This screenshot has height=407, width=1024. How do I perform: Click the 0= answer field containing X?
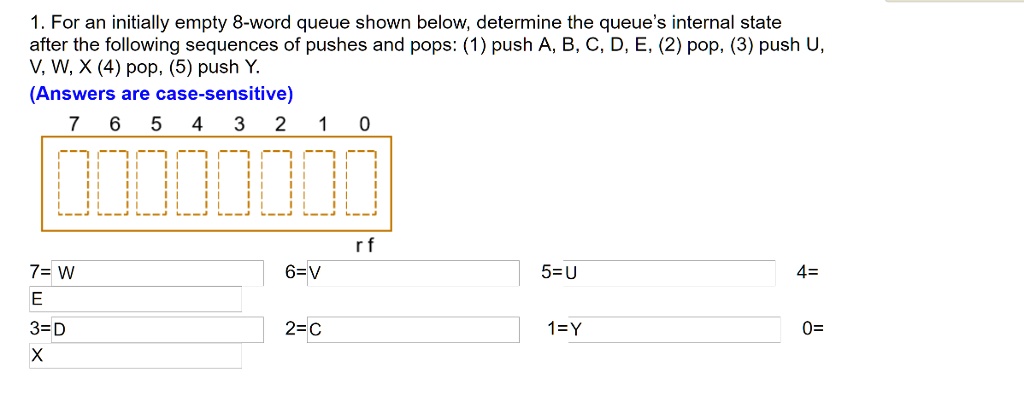pyautogui.click(x=135, y=356)
